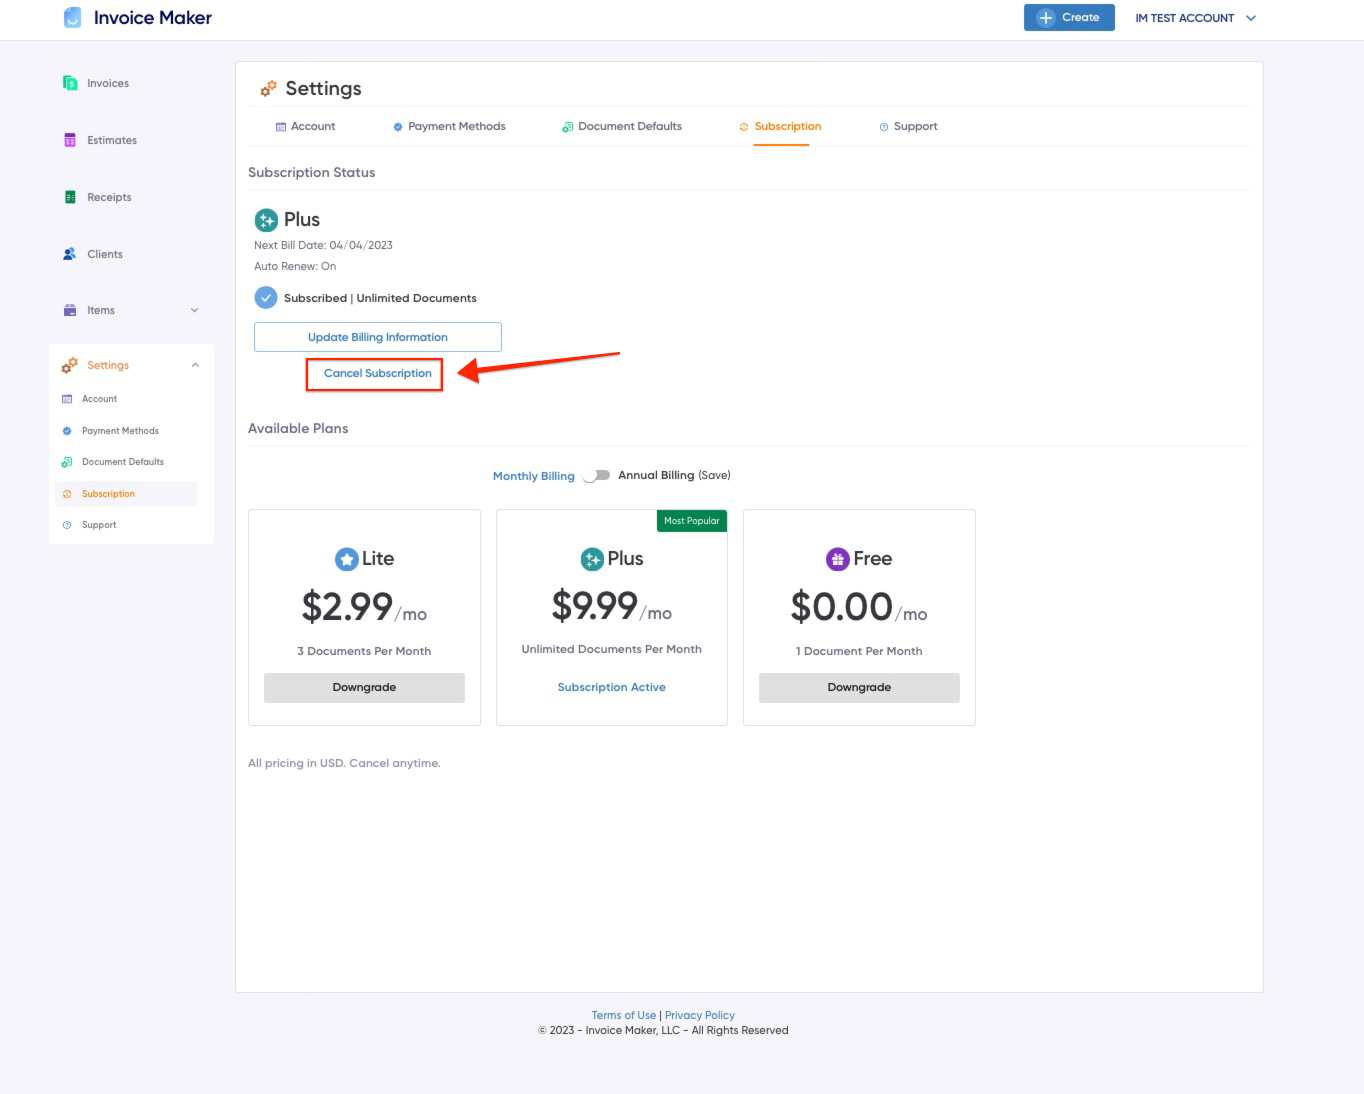The image size is (1364, 1094).
Task: Click the Create button
Action: point(1069,18)
